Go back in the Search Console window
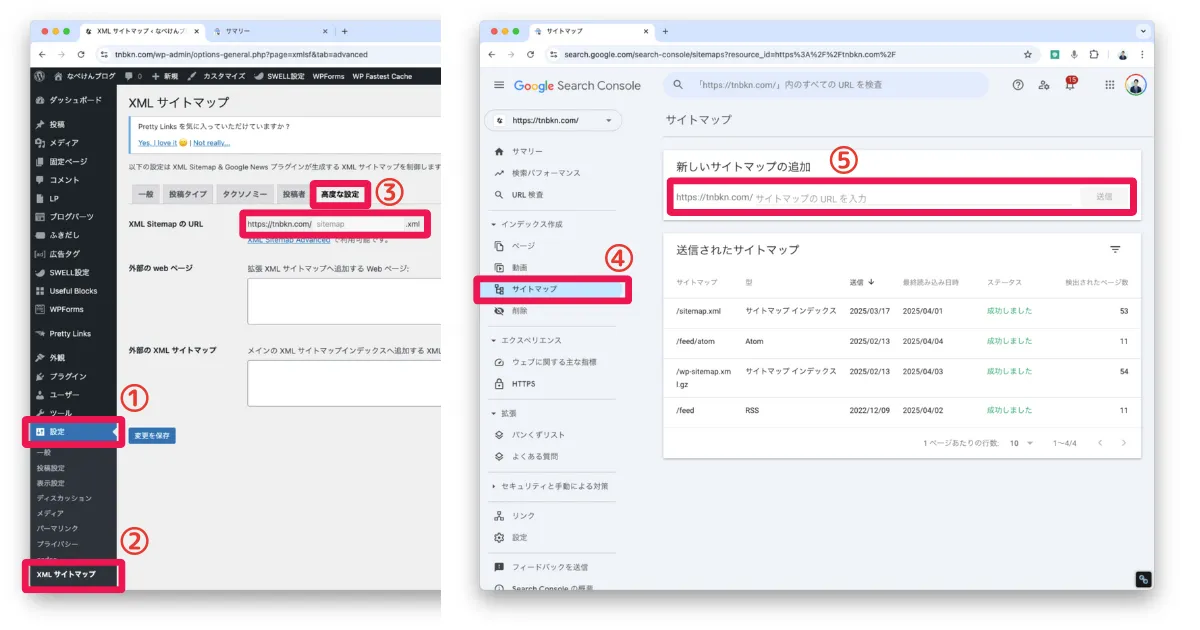The width and height of the screenshot is (1200, 630). click(493, 54)
